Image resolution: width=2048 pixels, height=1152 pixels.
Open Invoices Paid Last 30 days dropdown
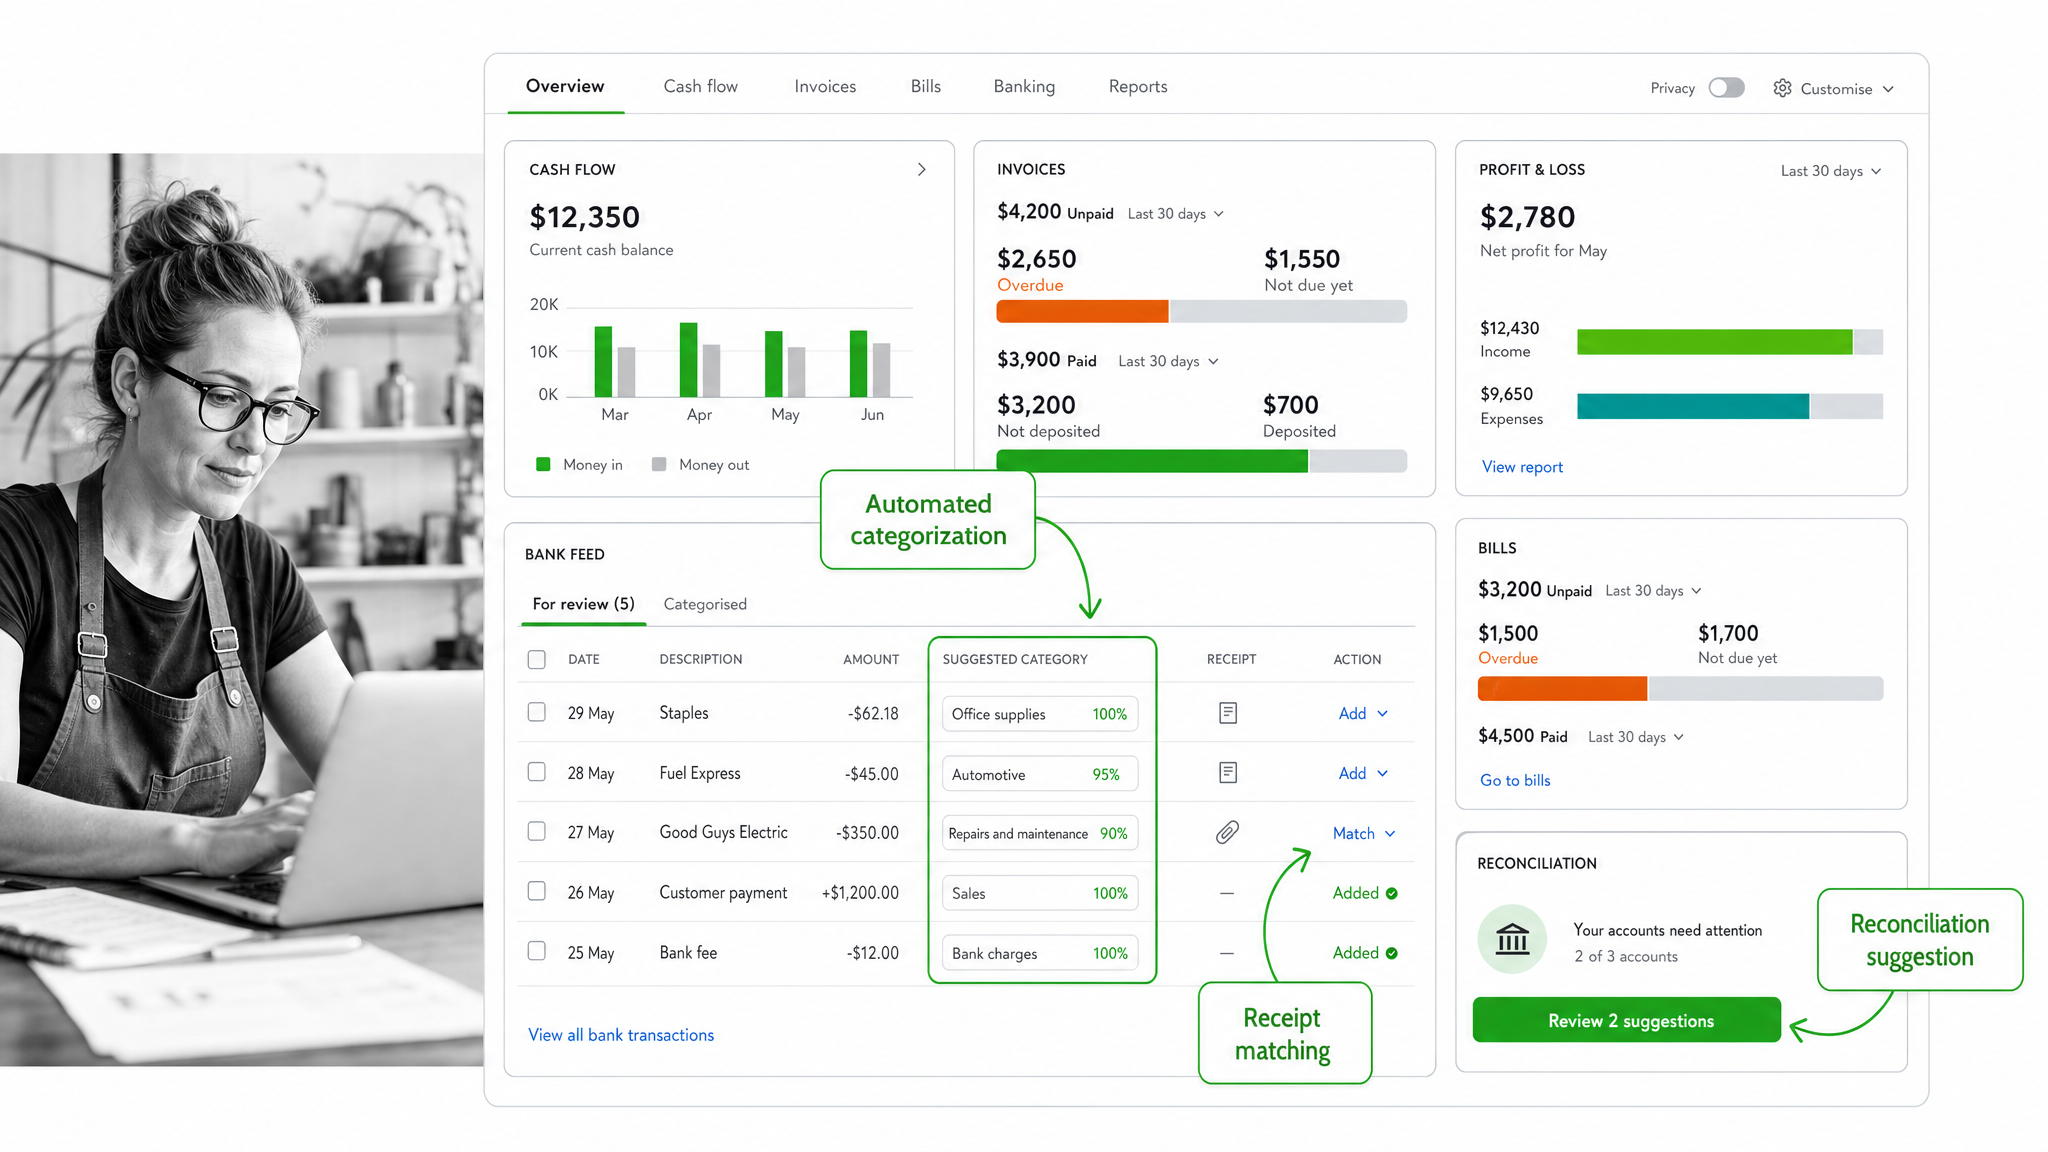click(1168, 361)
